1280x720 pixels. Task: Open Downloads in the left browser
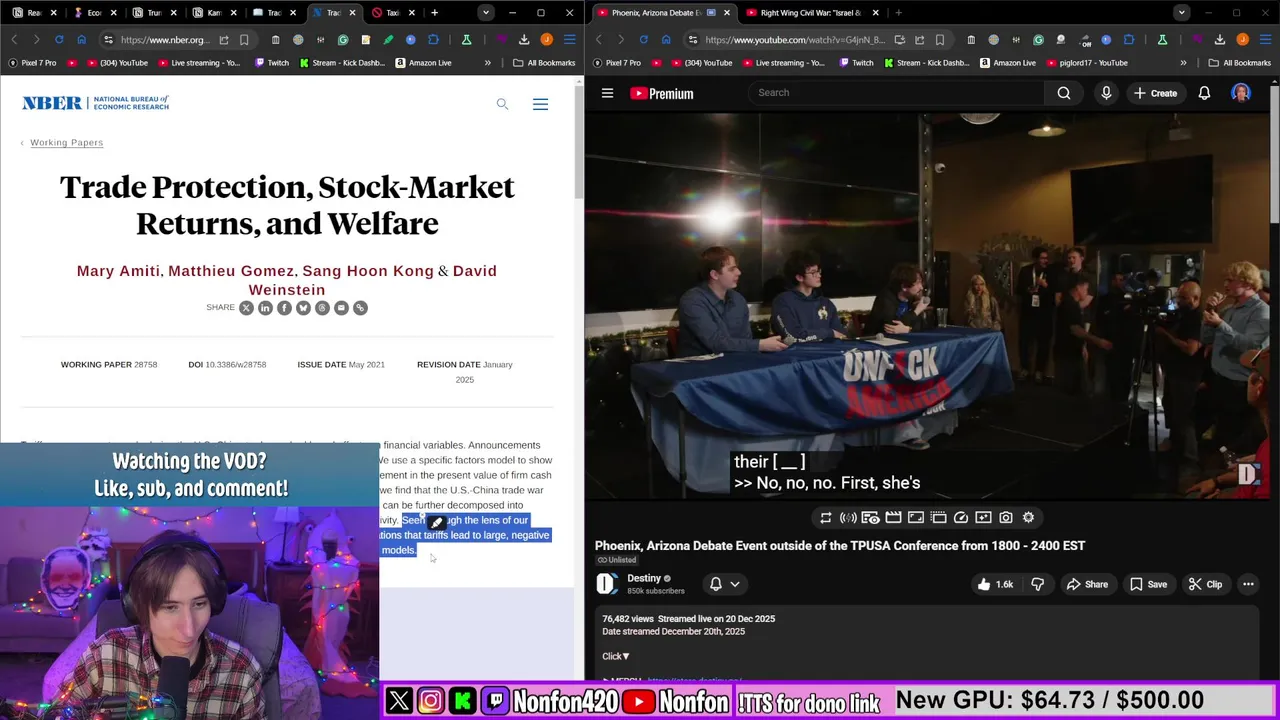(523, 40)
